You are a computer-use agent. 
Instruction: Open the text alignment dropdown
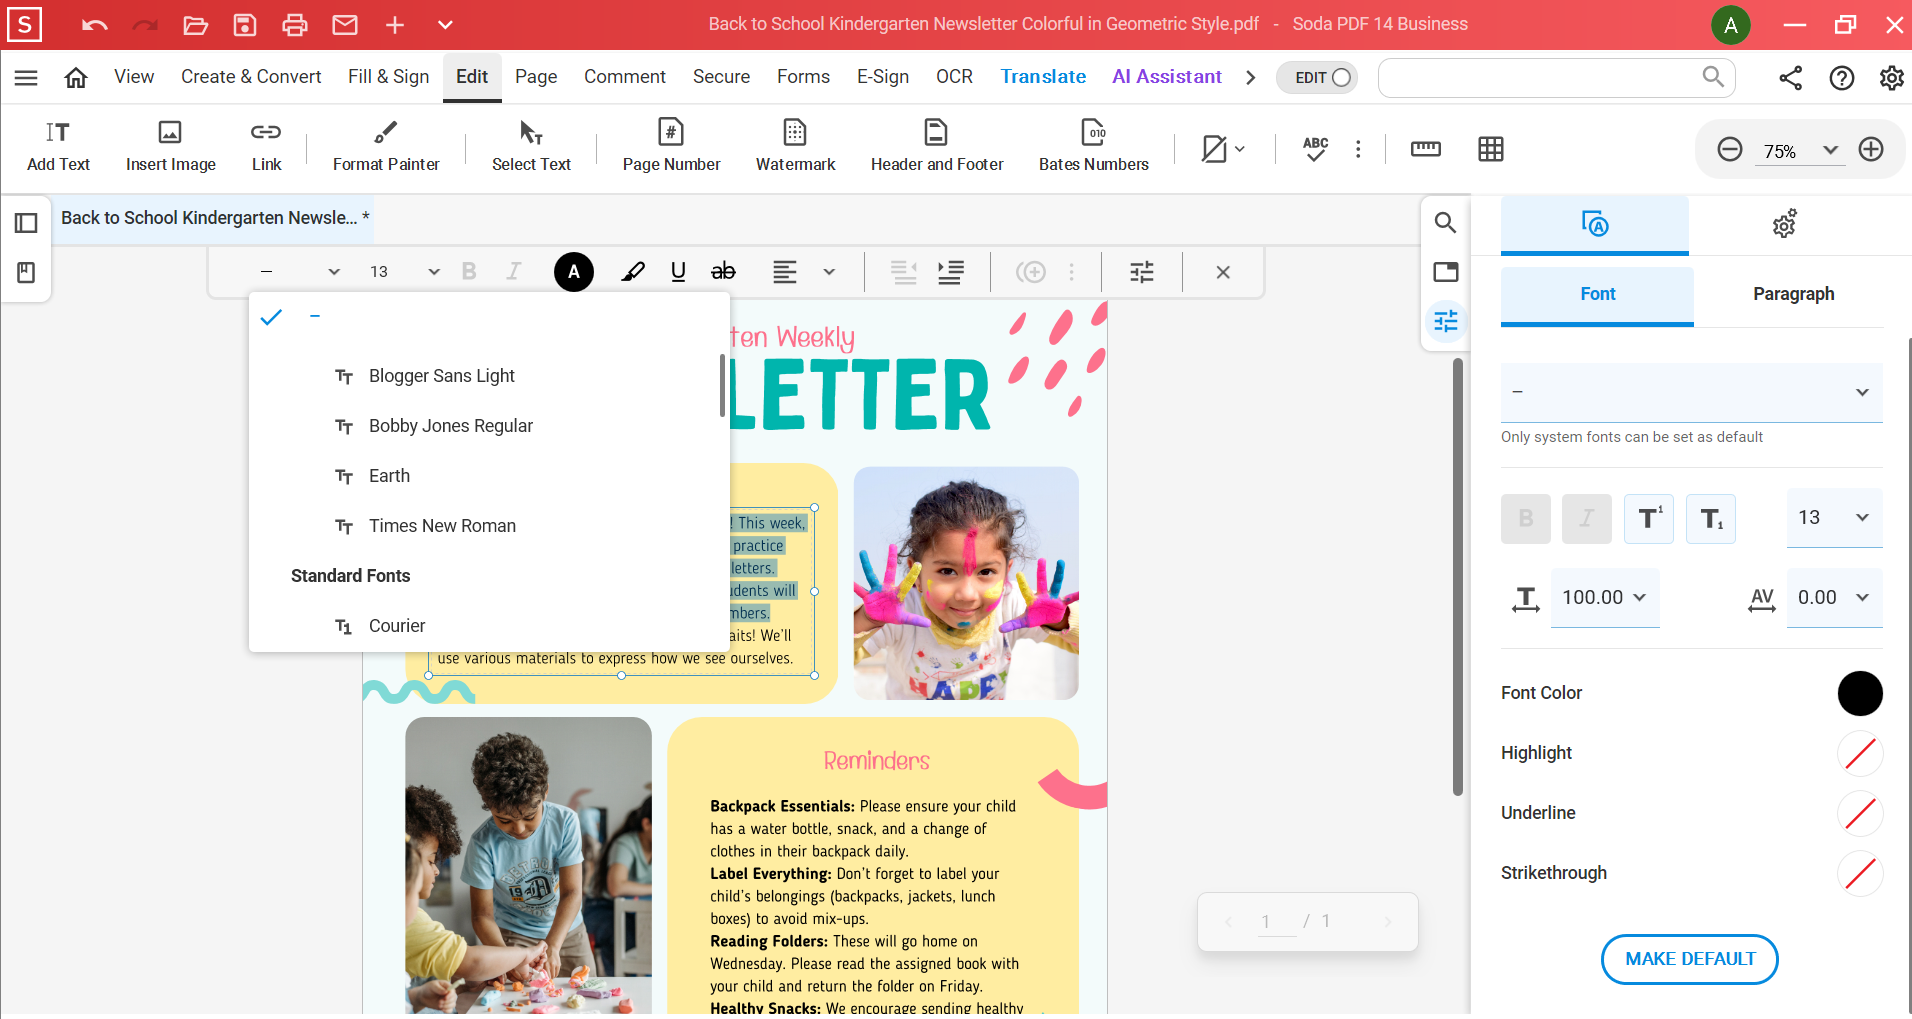(828, 271)
